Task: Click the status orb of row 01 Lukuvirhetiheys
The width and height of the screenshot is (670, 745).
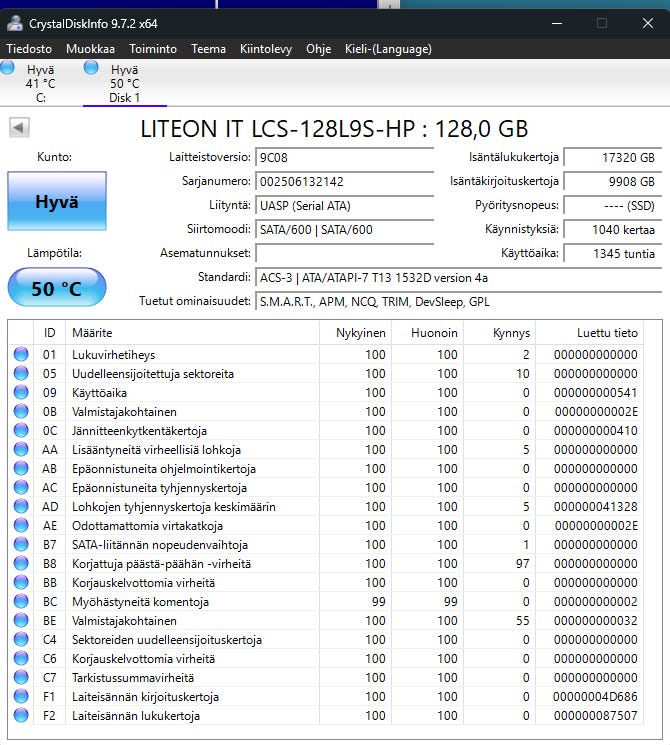Action: point(21,354)
